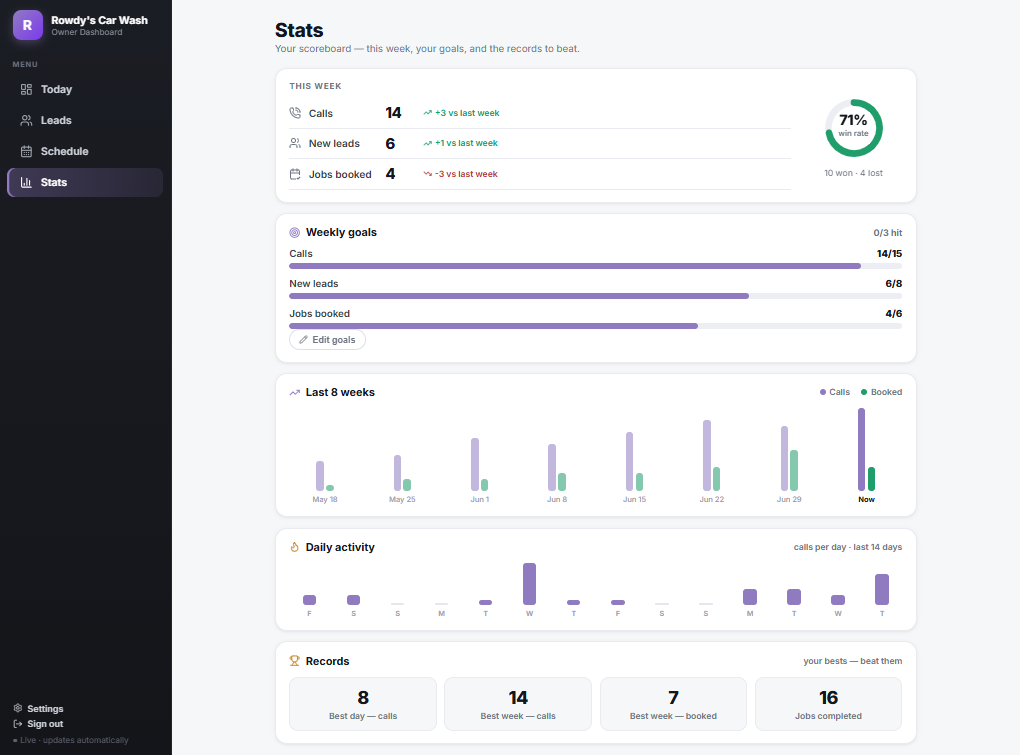Click the Jun 15 week label
1020x755 pixels.
coord(634,499)
